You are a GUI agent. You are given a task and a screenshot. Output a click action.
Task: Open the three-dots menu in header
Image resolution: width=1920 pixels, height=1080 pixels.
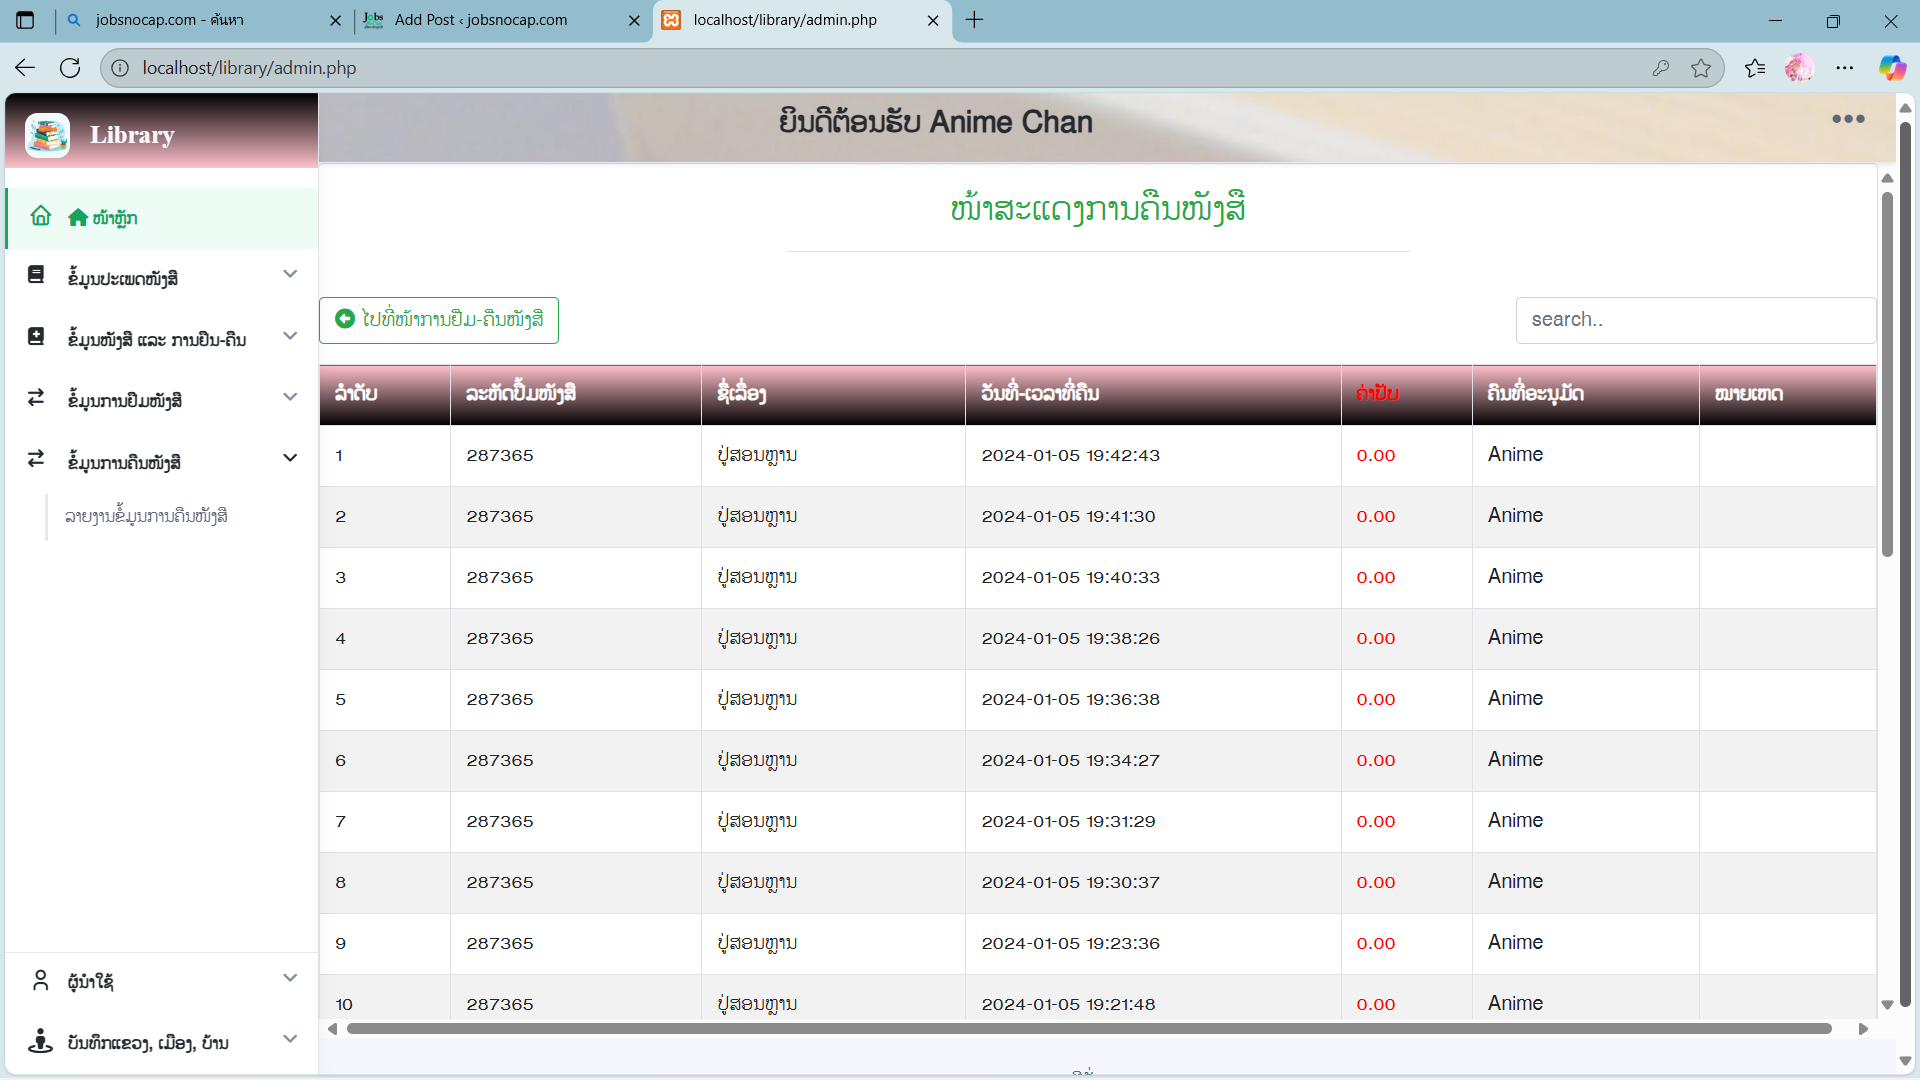click(x=1847, y=119)
